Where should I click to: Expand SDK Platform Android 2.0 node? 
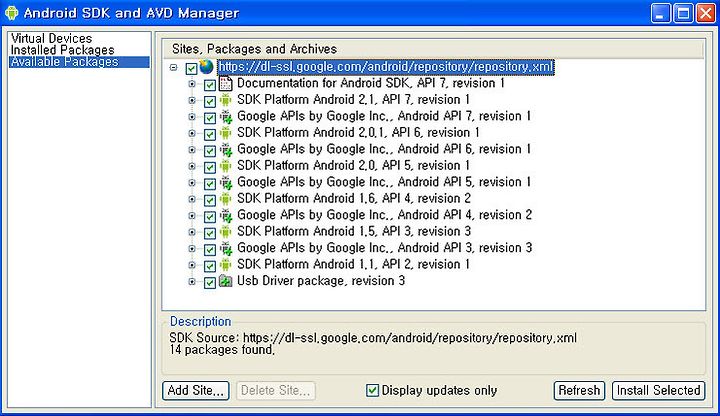(x=192, y=166)
